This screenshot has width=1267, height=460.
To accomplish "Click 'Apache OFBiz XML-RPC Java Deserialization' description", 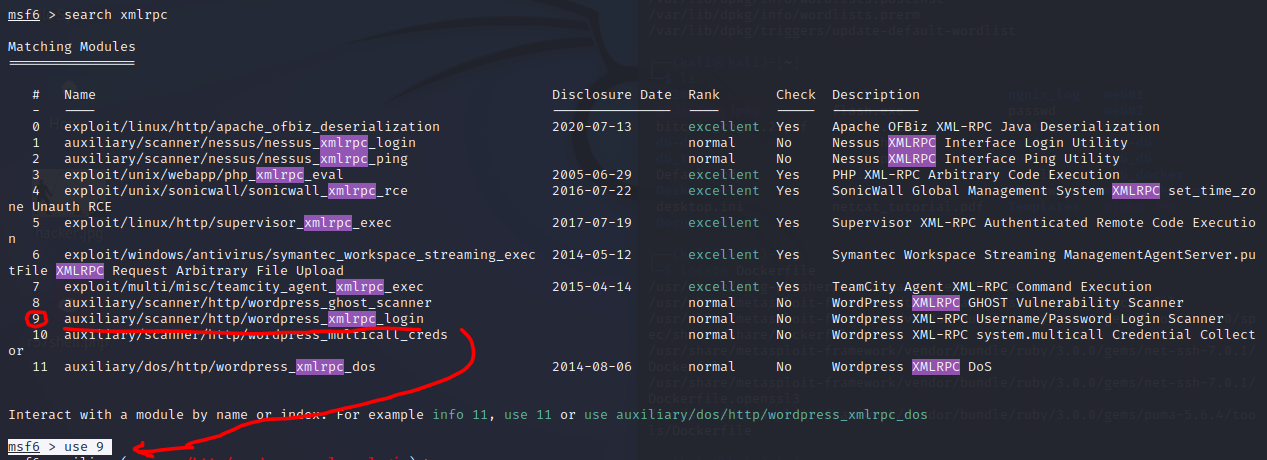I will pyautogui.click(x=996, y=127).
